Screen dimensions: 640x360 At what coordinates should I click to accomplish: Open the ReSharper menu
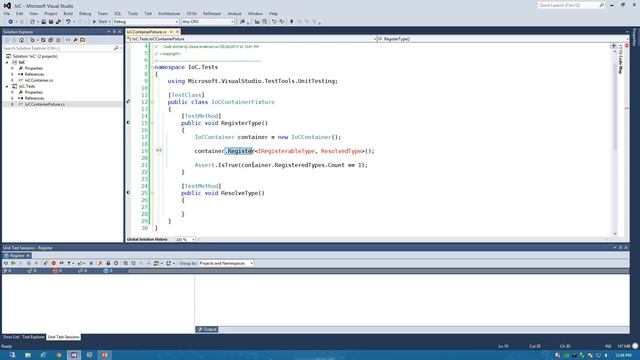click(212, 13)
